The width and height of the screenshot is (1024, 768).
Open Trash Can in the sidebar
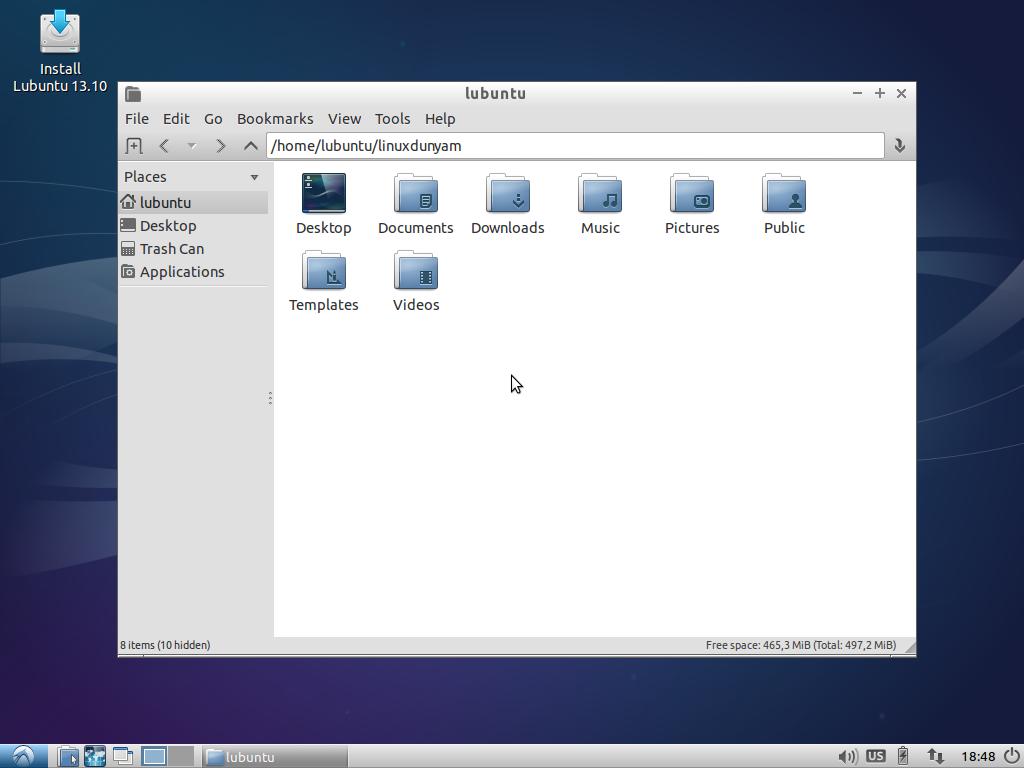point(171,249)
